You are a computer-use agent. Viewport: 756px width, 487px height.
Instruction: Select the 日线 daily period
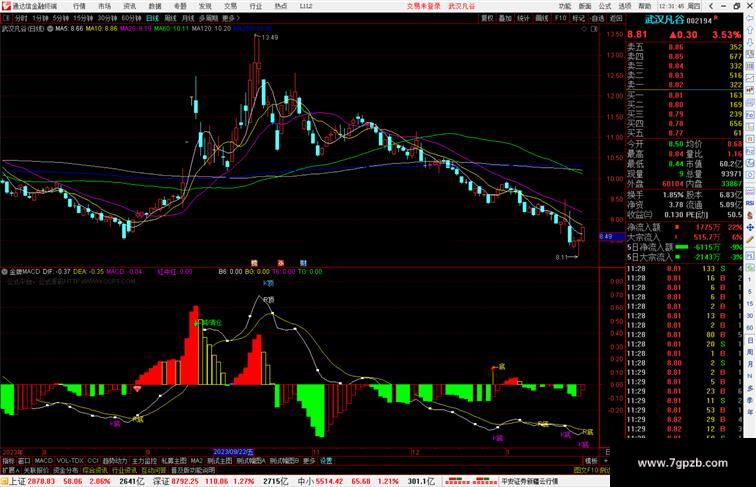tap(152, 18)
